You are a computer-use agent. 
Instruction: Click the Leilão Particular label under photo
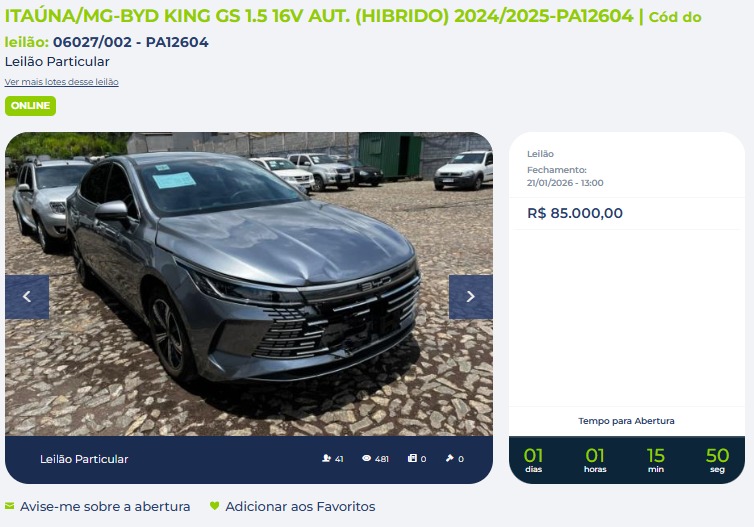point(84,459)
